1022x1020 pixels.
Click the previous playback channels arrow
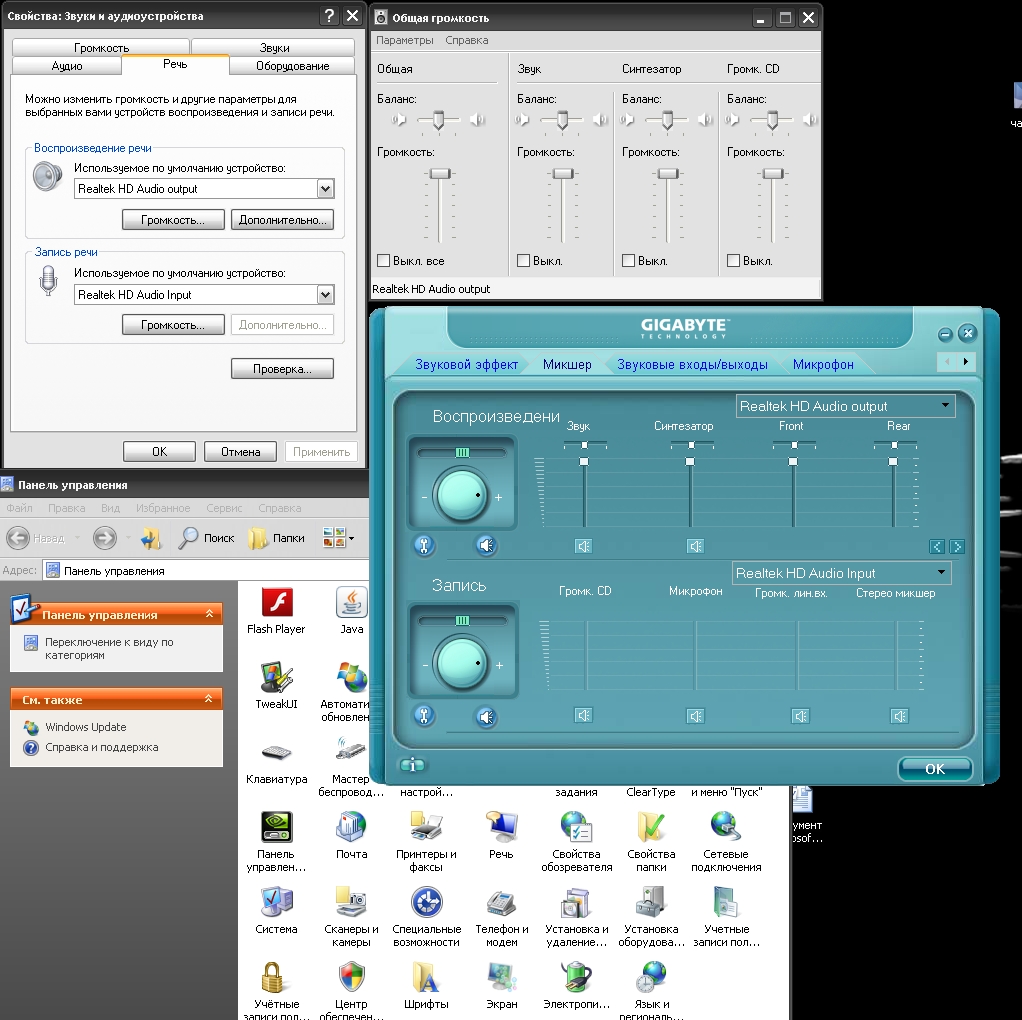pyautogui.click(x=937, y=546)
